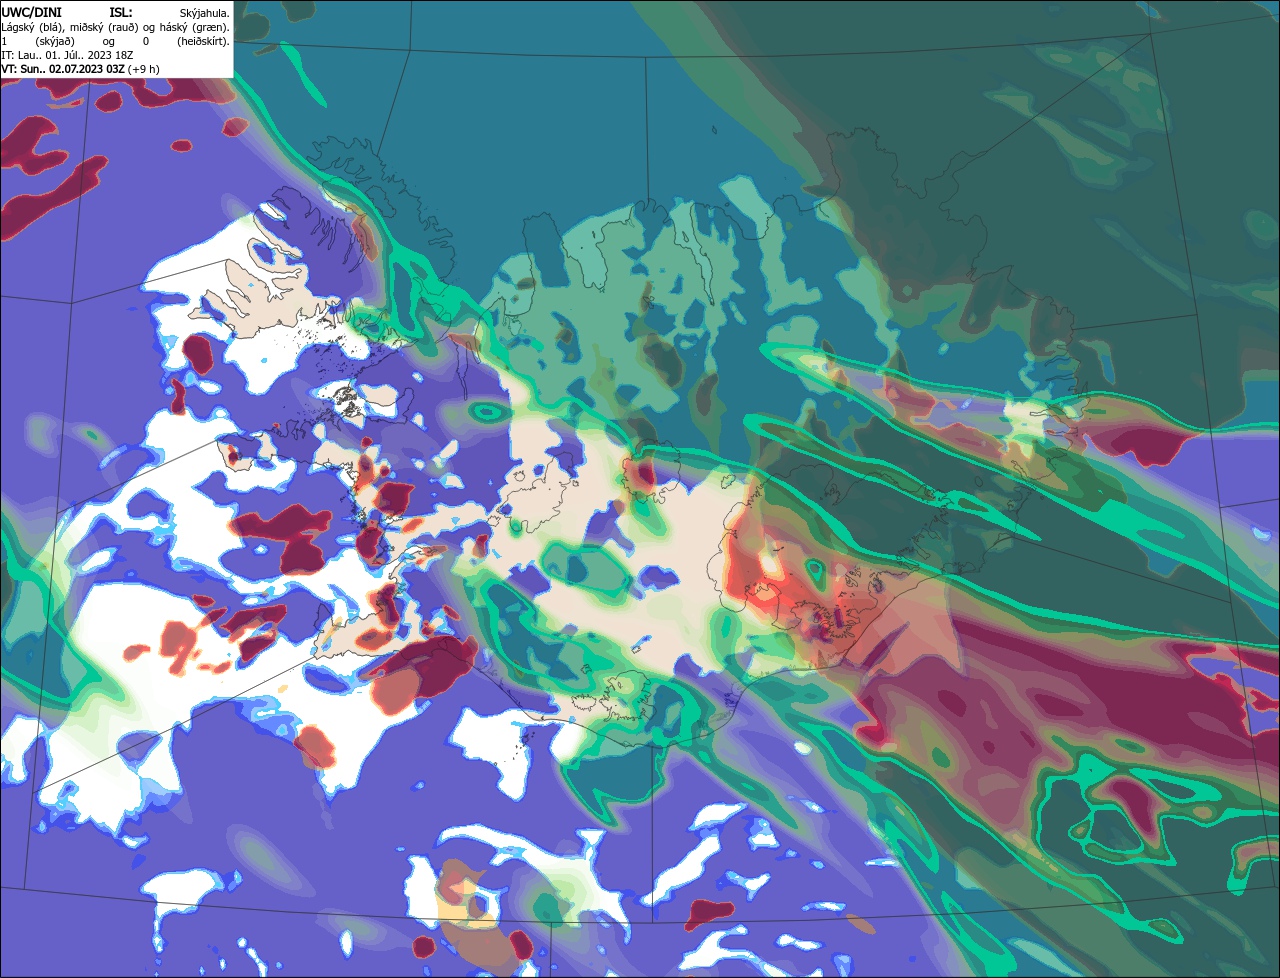Click the 'IT: Lau.. 01. Júl.. 2023 18Z' line

tap(67, 55)
